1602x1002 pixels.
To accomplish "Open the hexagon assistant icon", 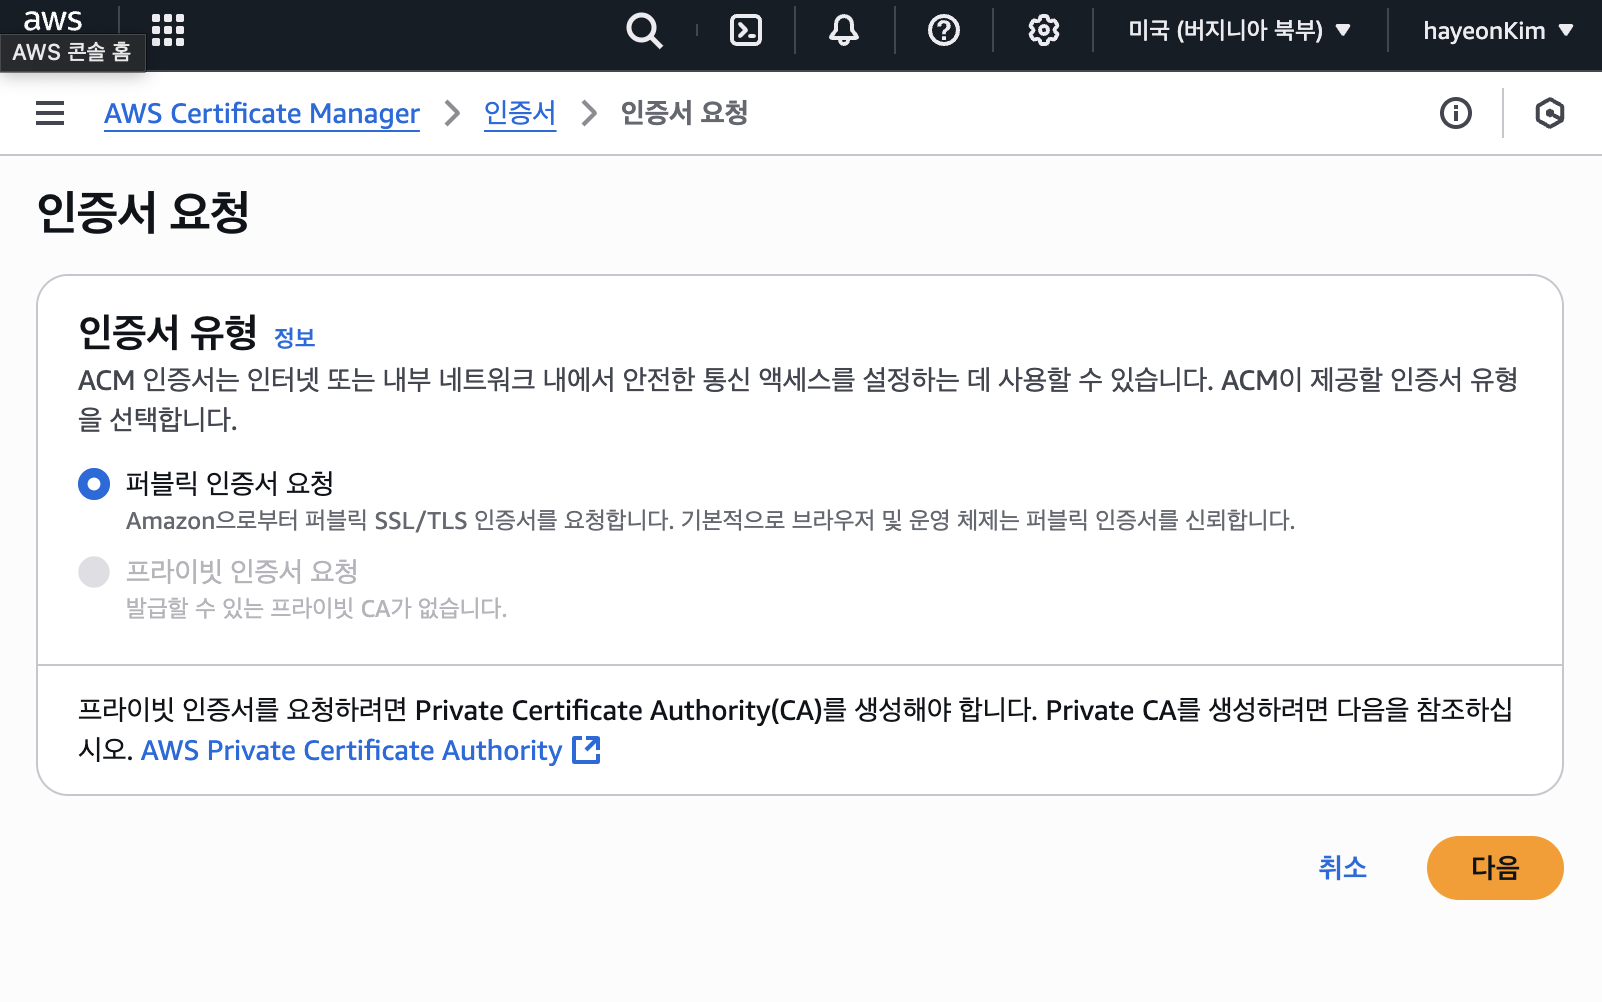I will click(x=1550, y=113).
